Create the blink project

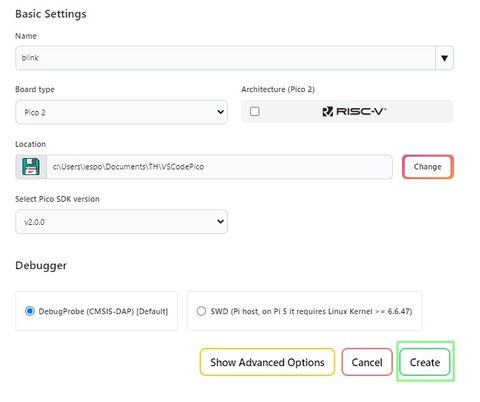pos(425,362)
